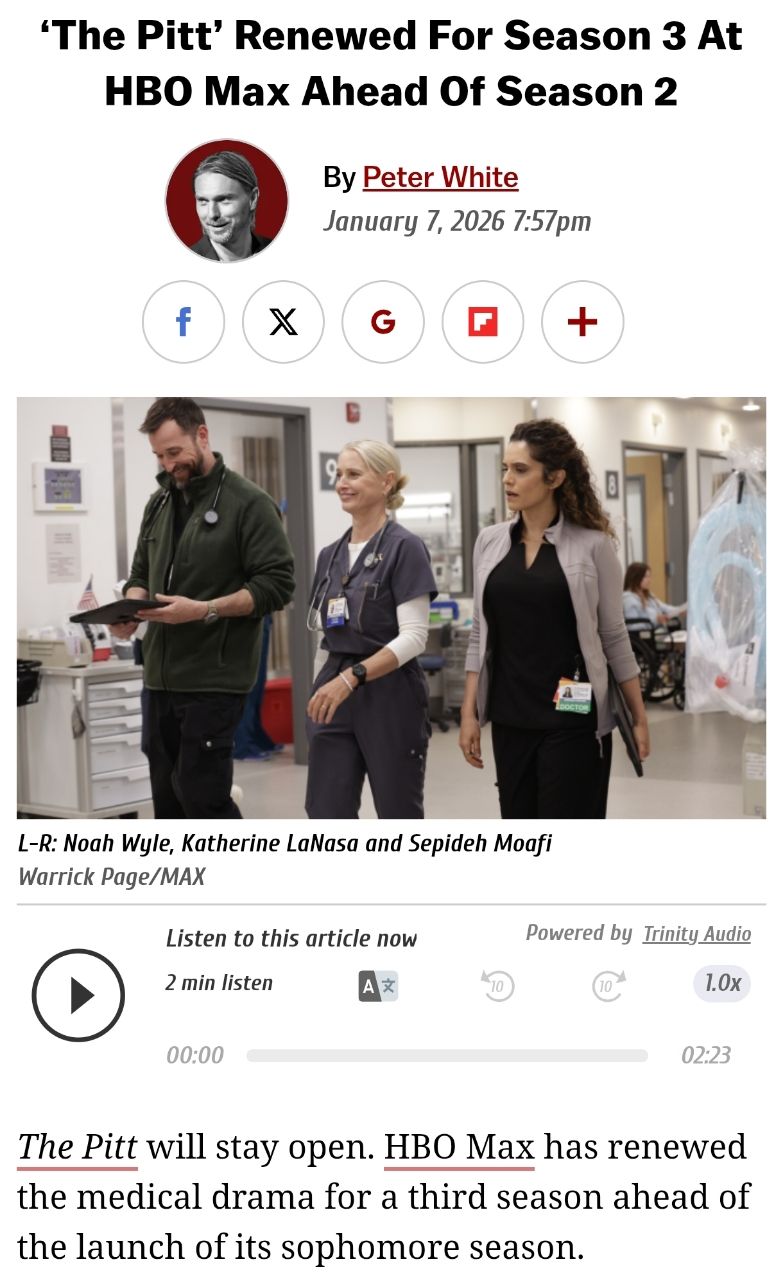Play the article audio
The image size is (783, 1280).
coord(78,995)
